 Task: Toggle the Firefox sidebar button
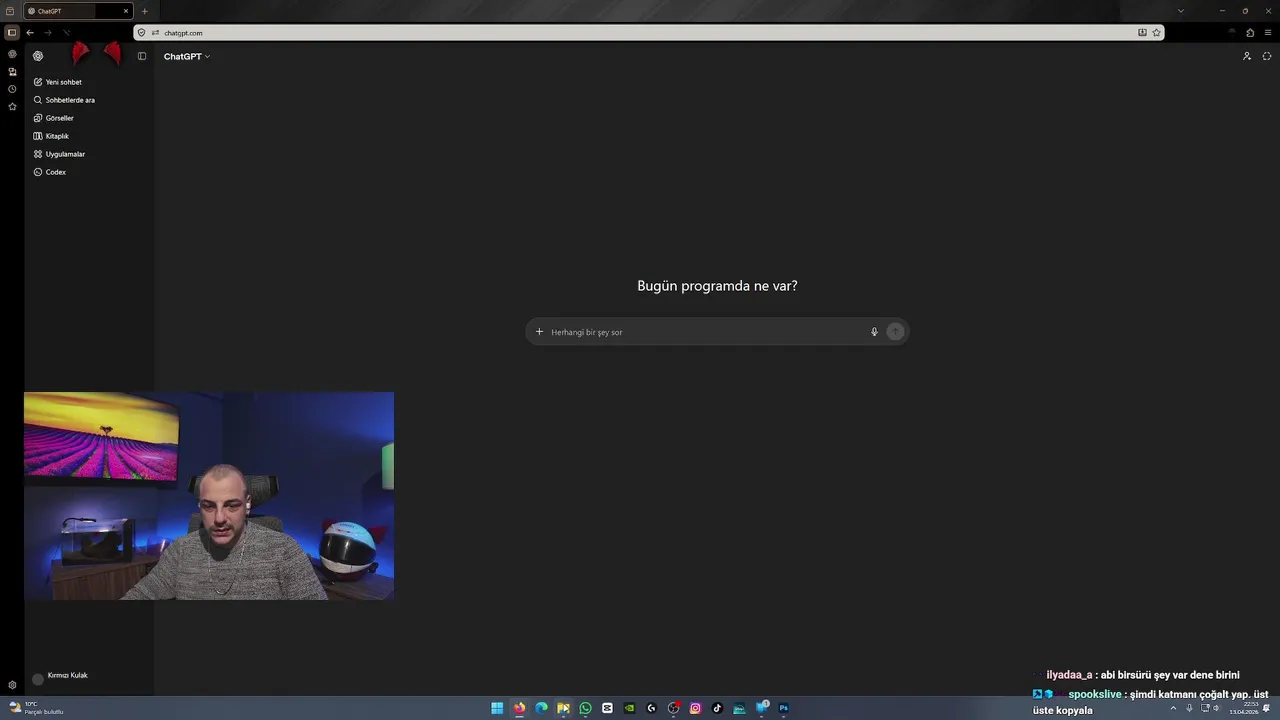point(12,32)
